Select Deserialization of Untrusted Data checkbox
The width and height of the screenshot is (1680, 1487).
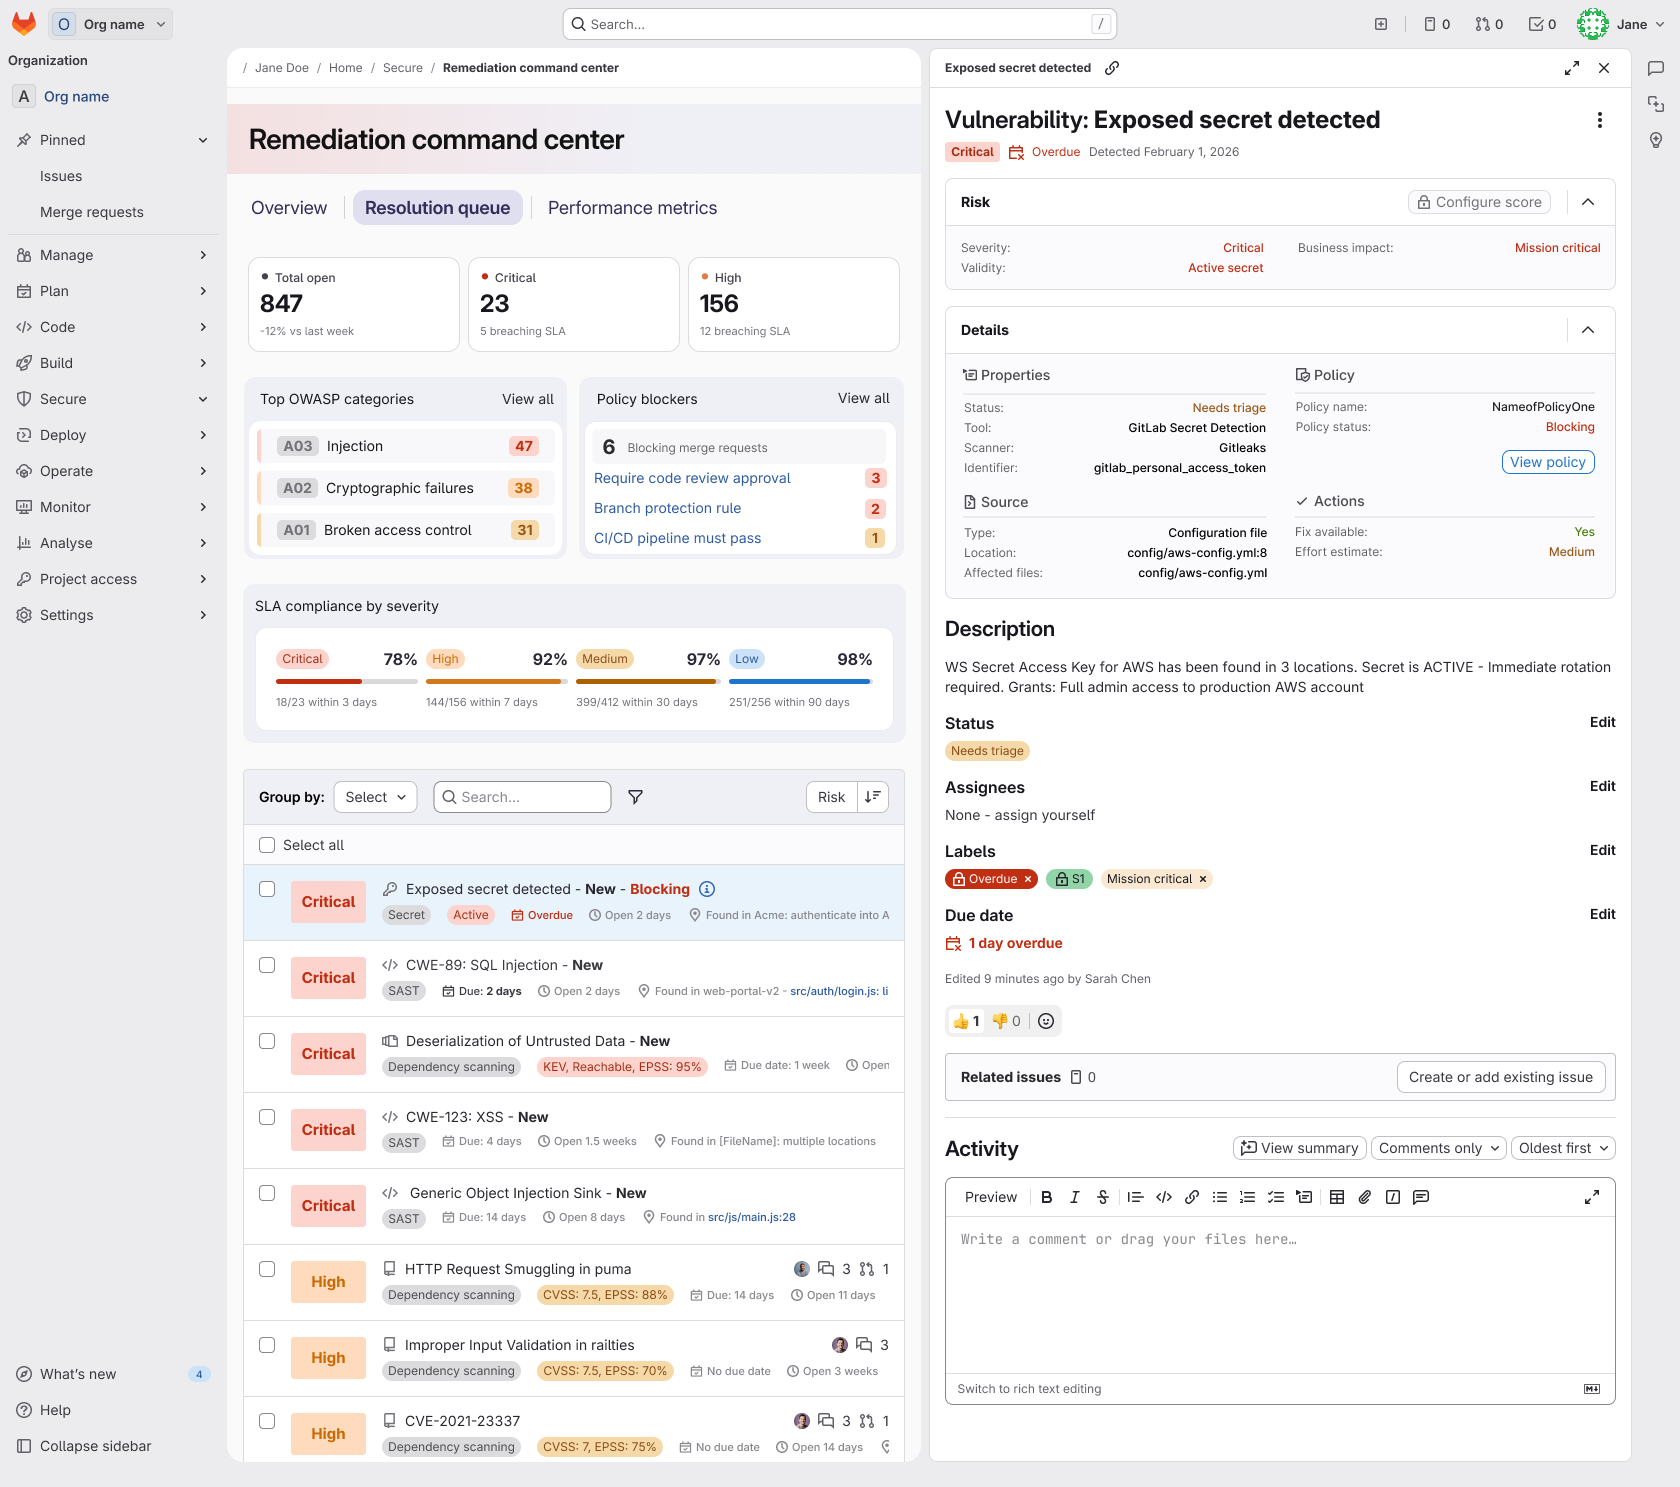pos(267,1041)
